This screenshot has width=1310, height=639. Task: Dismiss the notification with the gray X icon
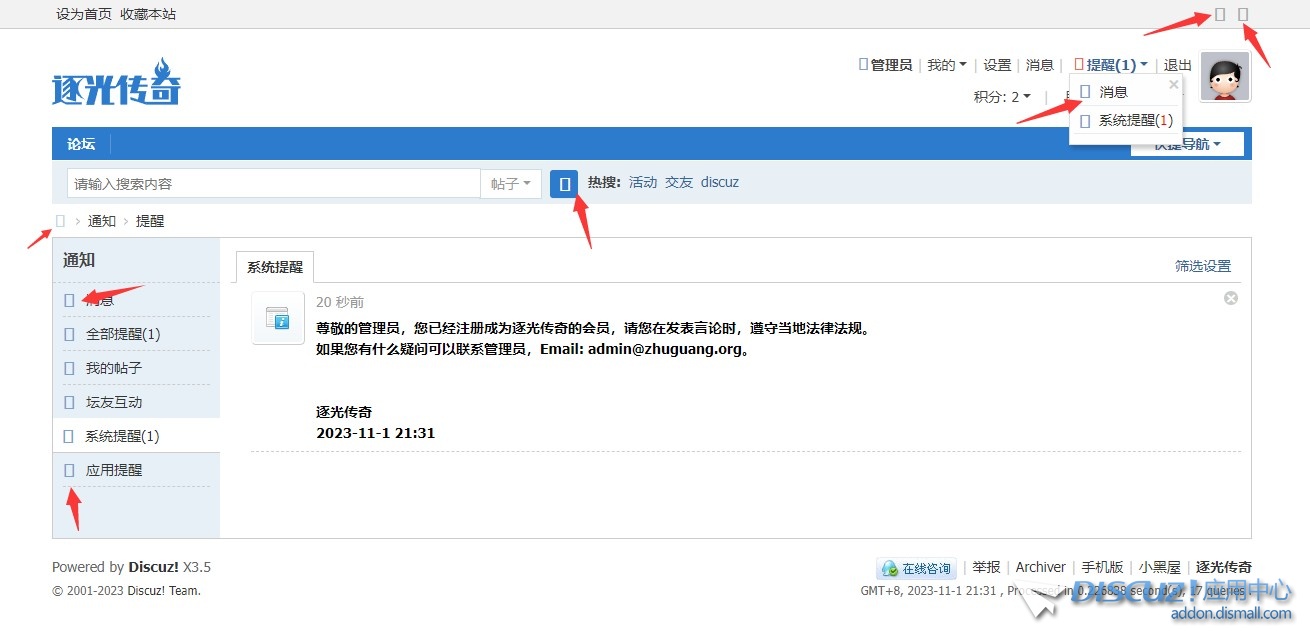1231,298
